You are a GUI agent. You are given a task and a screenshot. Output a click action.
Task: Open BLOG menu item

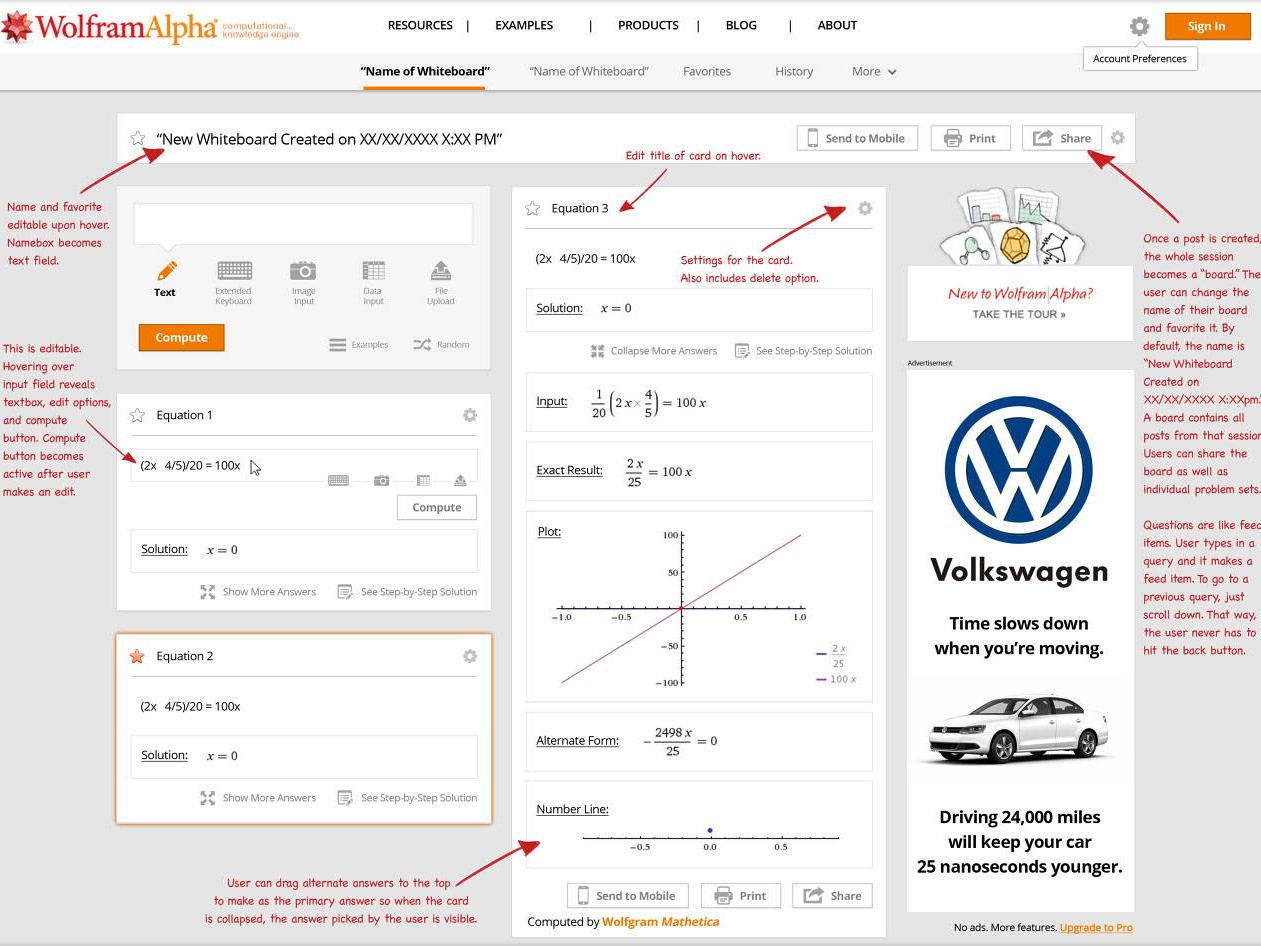[x=741, y=25]
